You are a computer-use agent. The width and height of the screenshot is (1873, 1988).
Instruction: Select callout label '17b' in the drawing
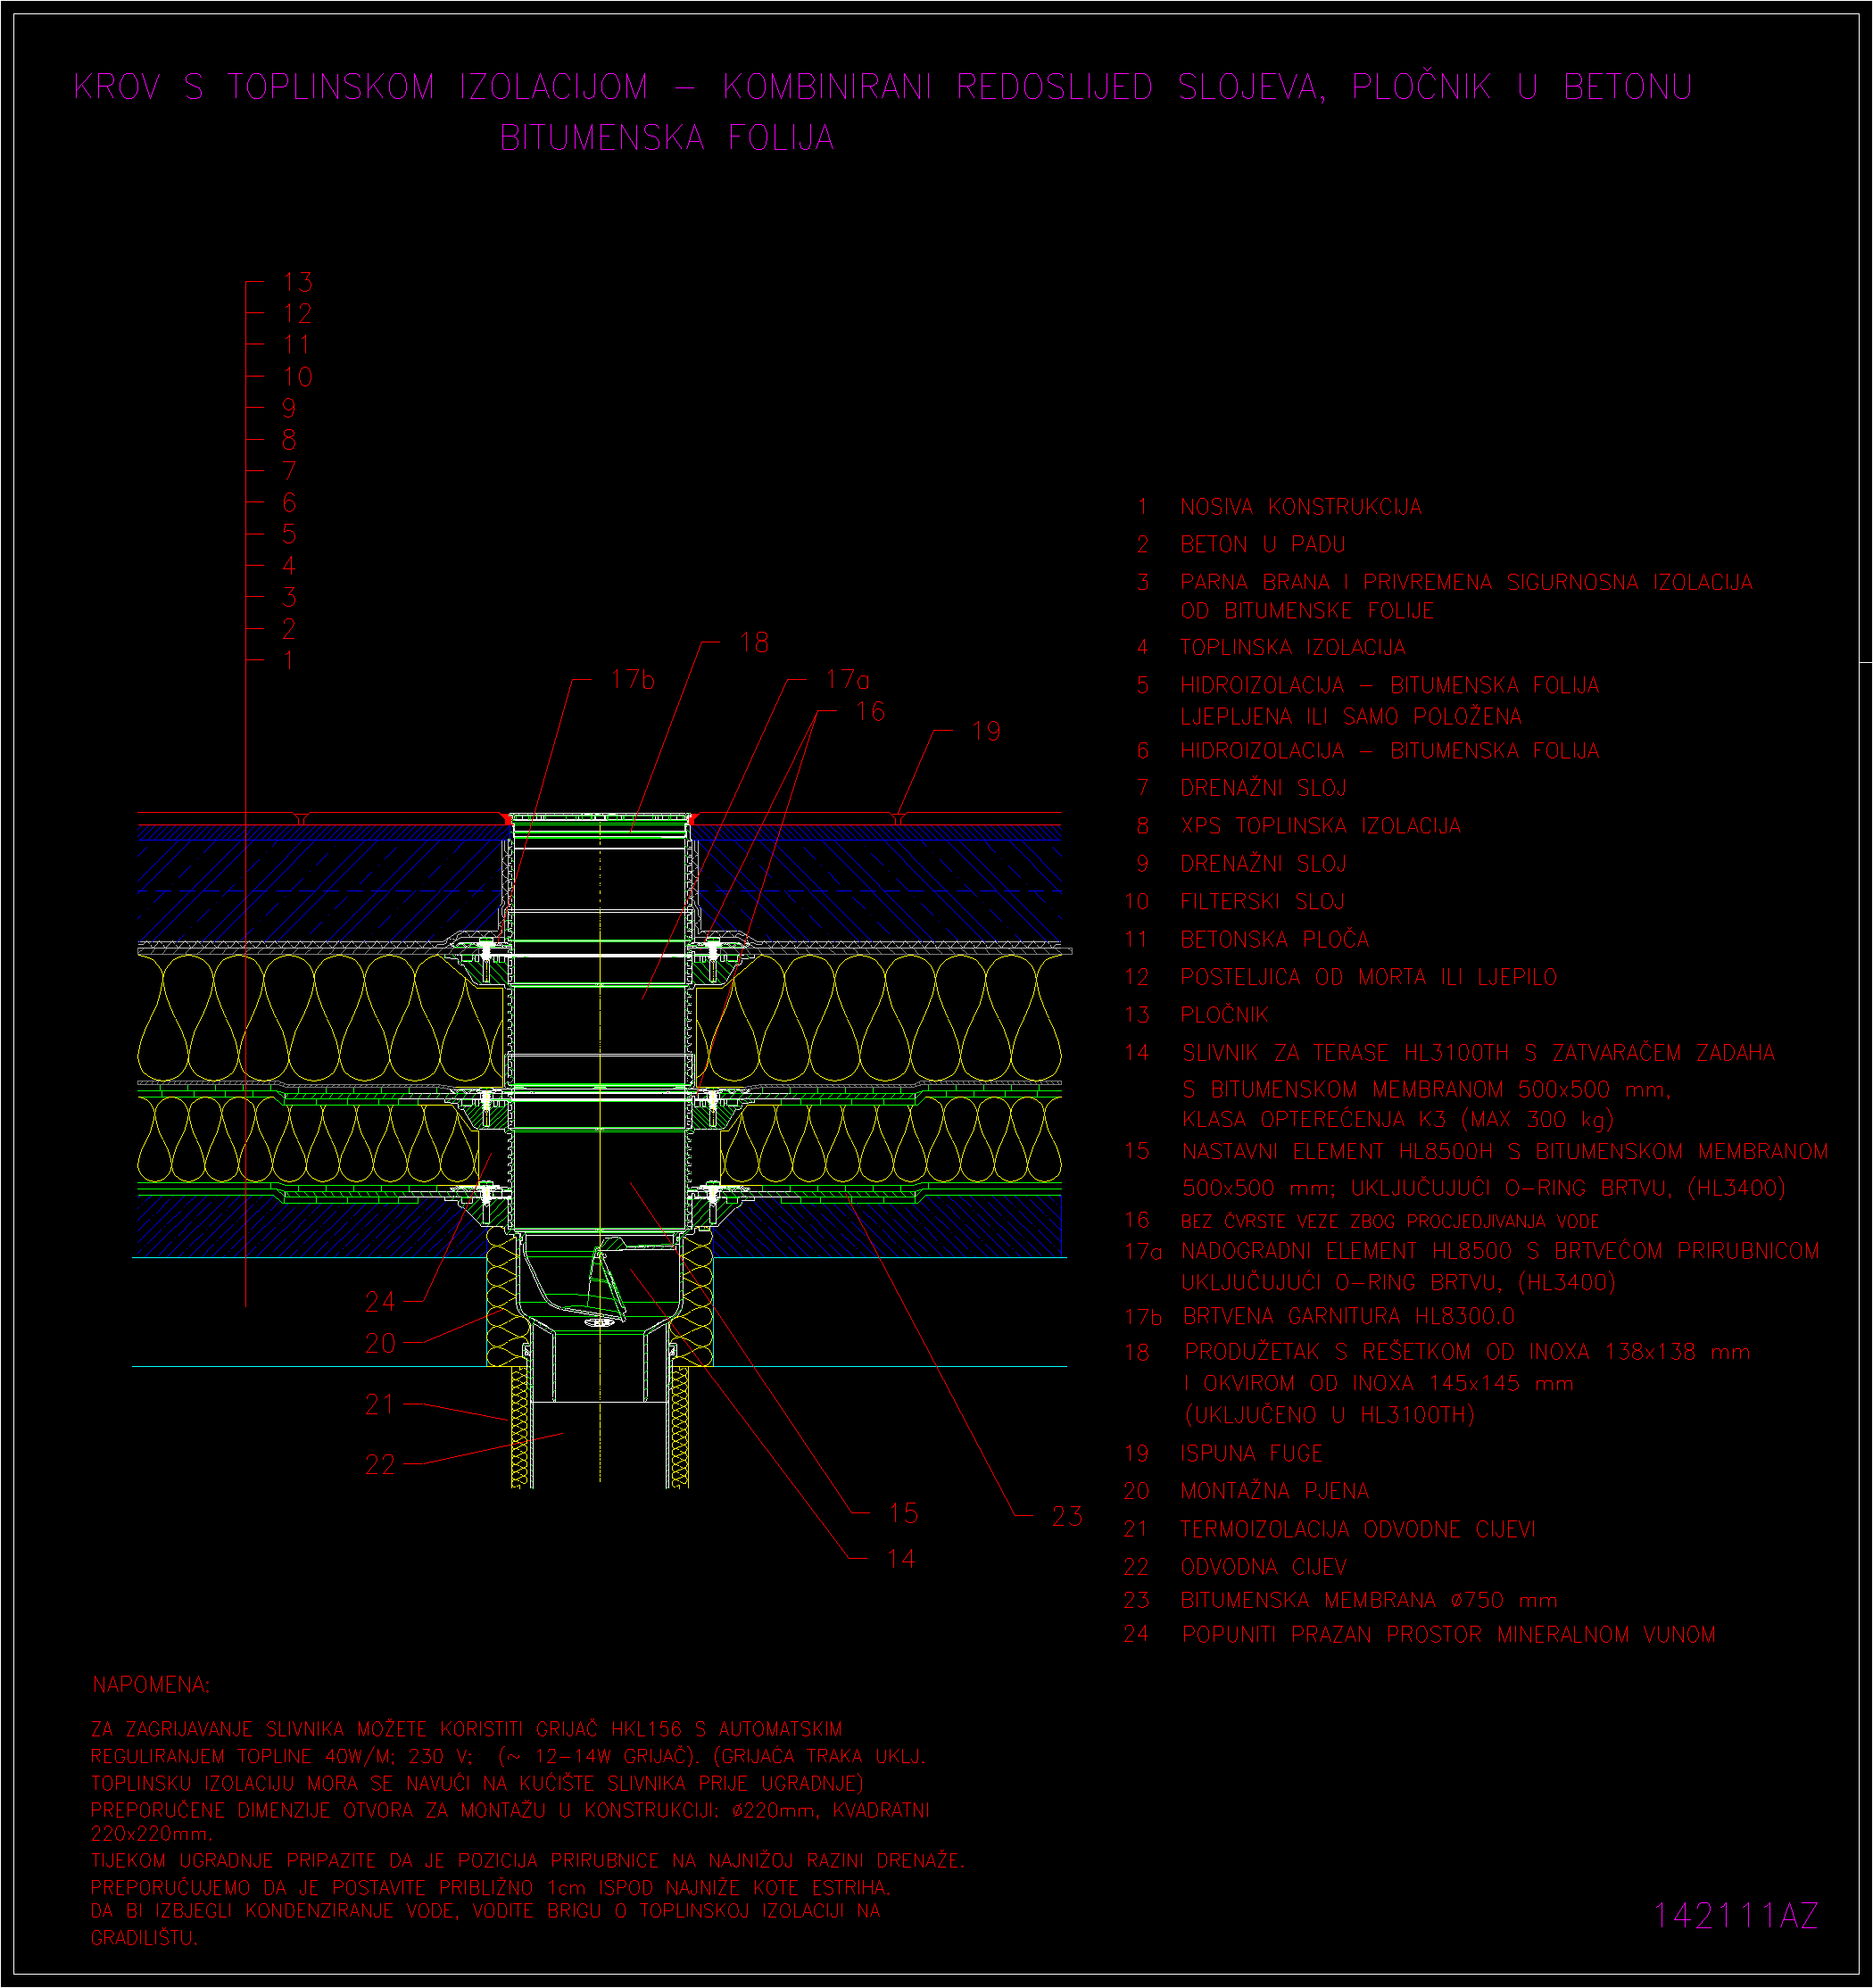point(632,680)
